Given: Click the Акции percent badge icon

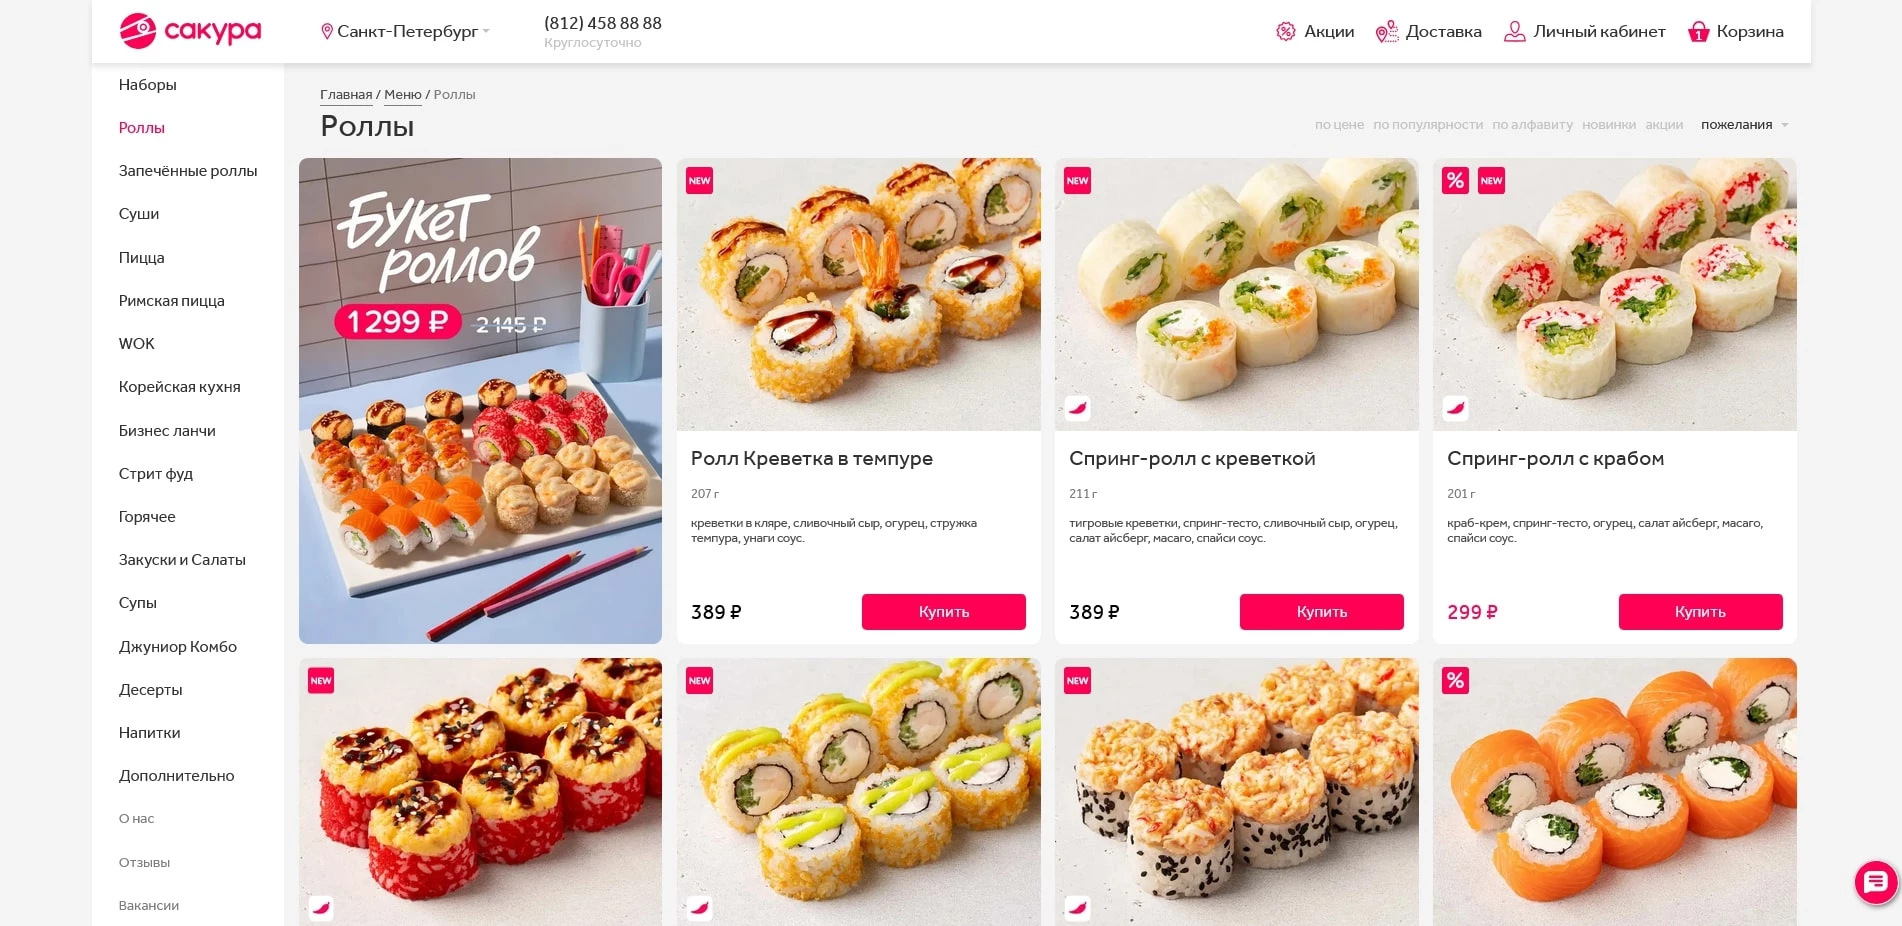Looking at the screenshot, I should click(1286, 32).
